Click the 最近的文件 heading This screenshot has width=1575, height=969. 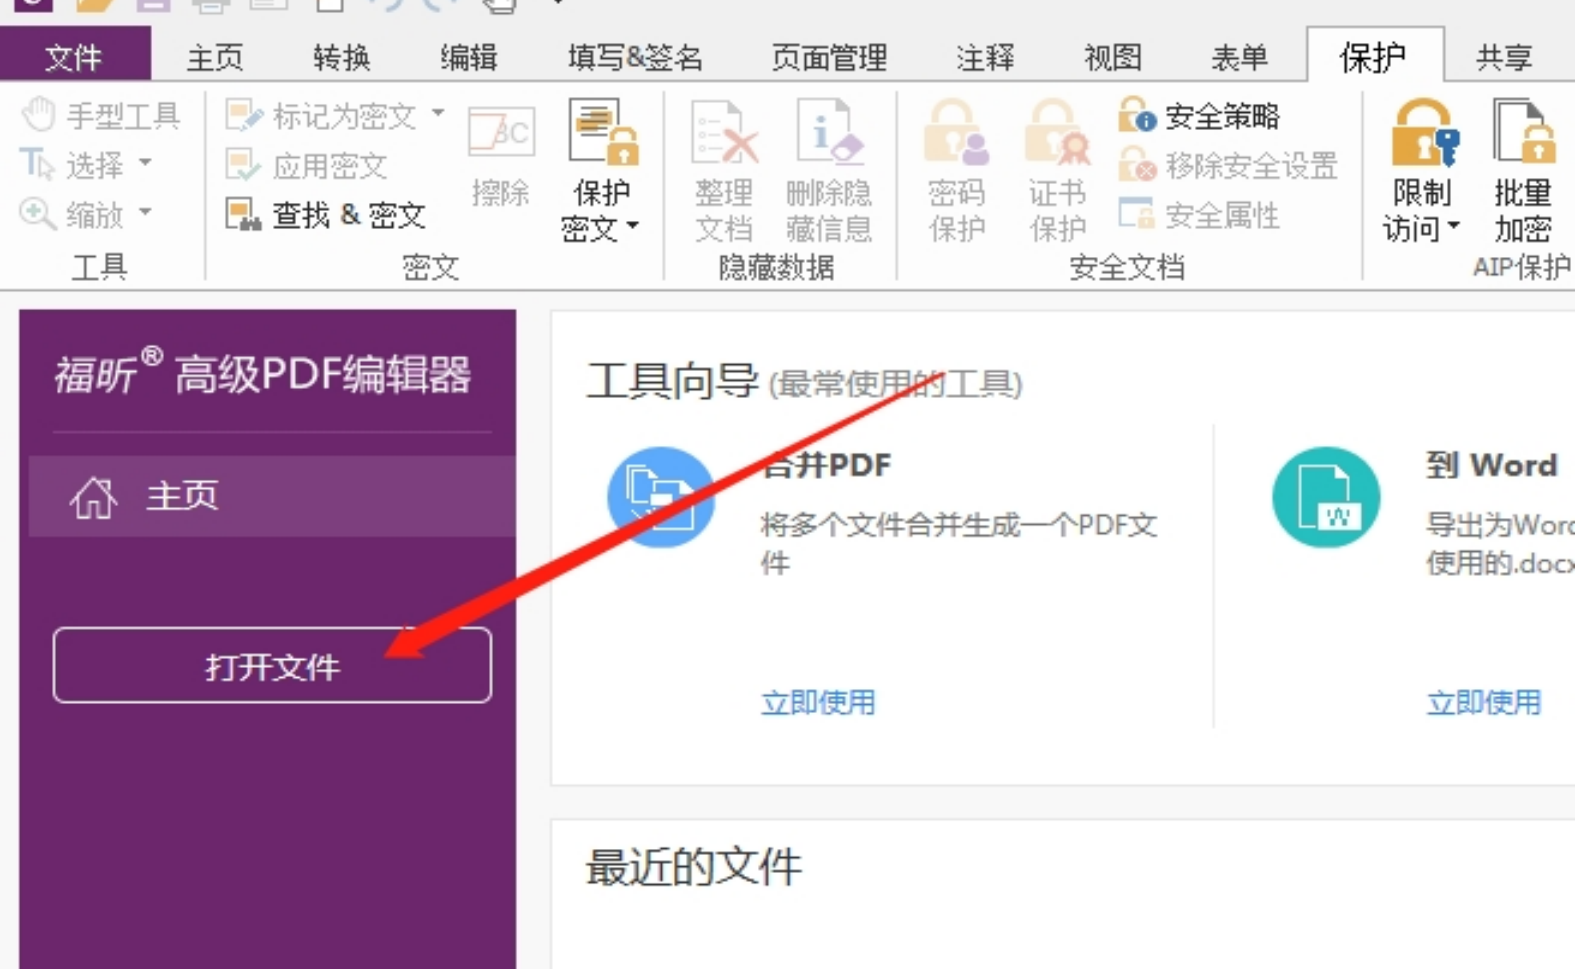694,867
